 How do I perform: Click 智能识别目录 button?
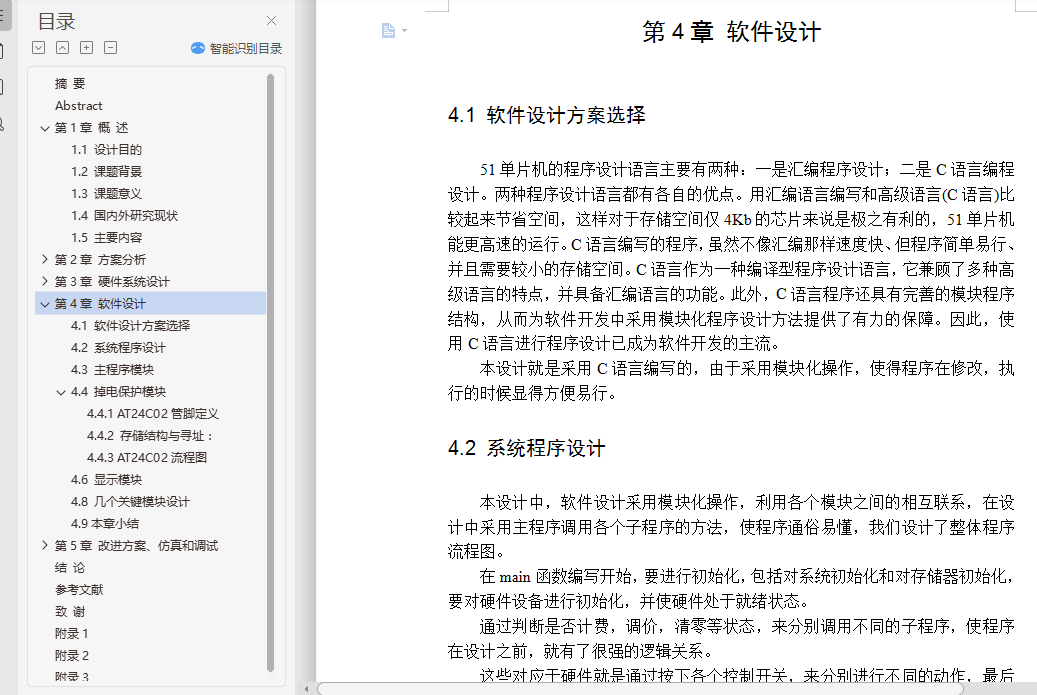click(x=236, y=48)
